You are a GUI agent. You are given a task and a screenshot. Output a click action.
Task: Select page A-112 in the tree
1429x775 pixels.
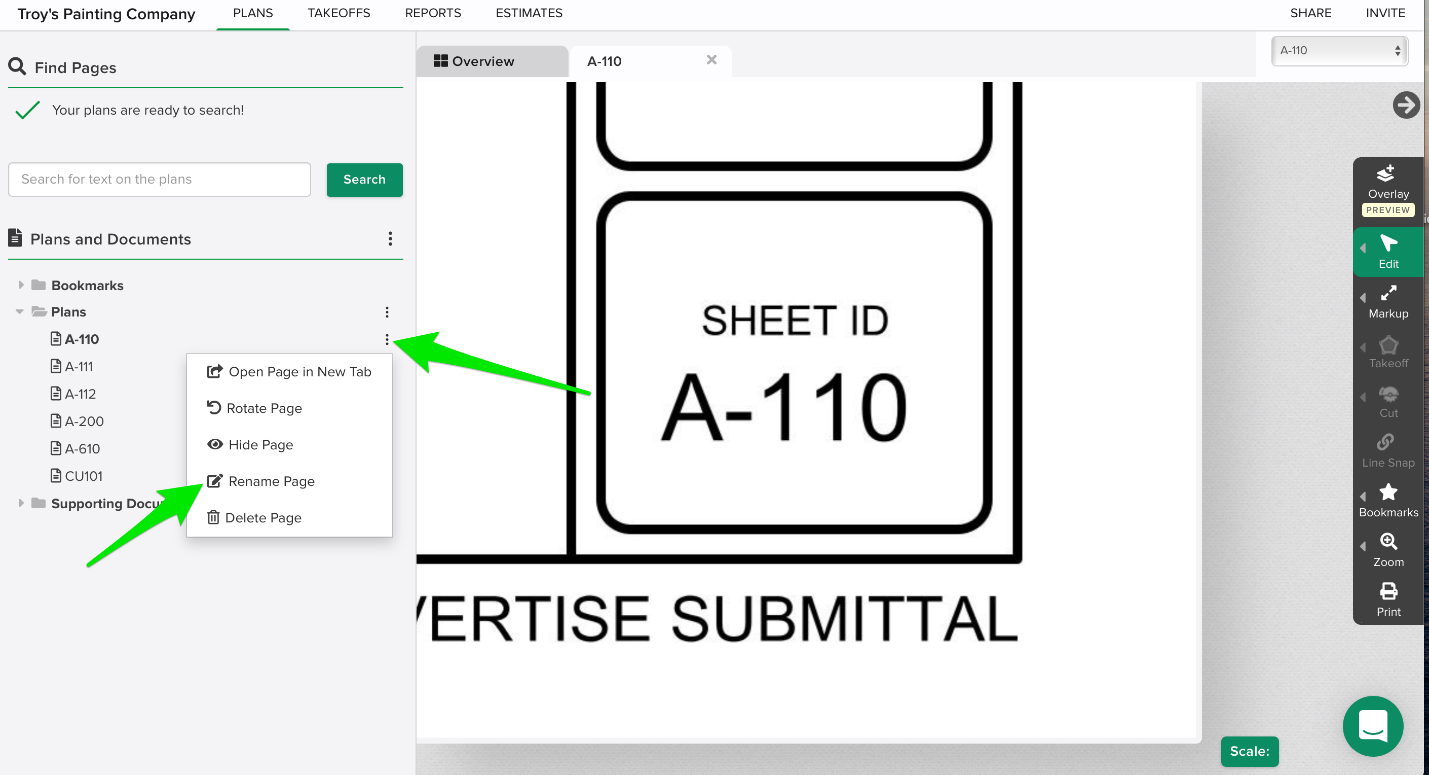pyautogui.click(x=80, y=394)
